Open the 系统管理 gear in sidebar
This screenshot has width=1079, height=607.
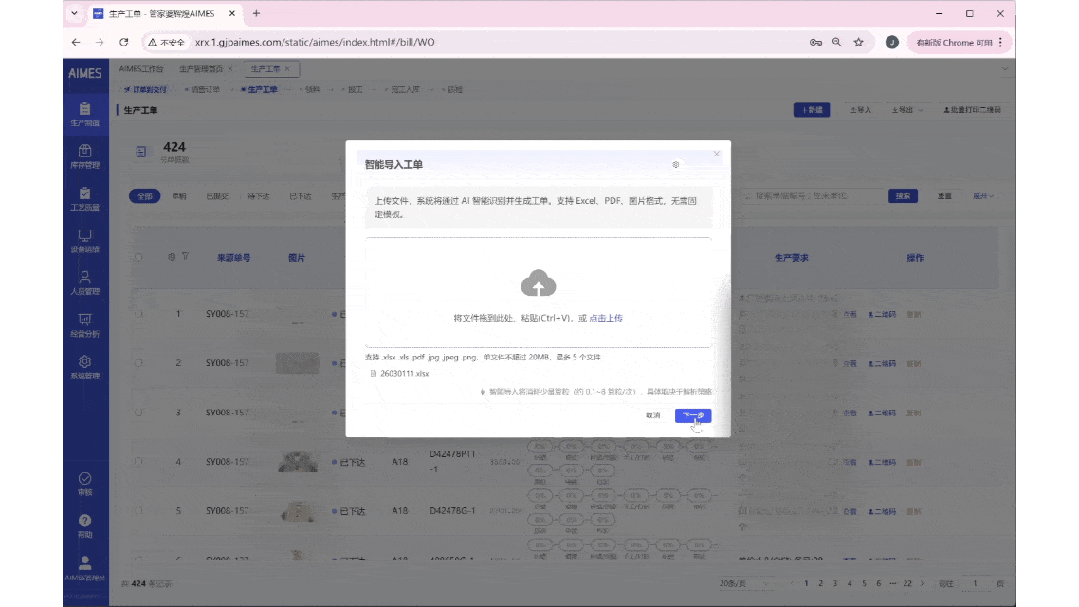click(x=85, y=367)
